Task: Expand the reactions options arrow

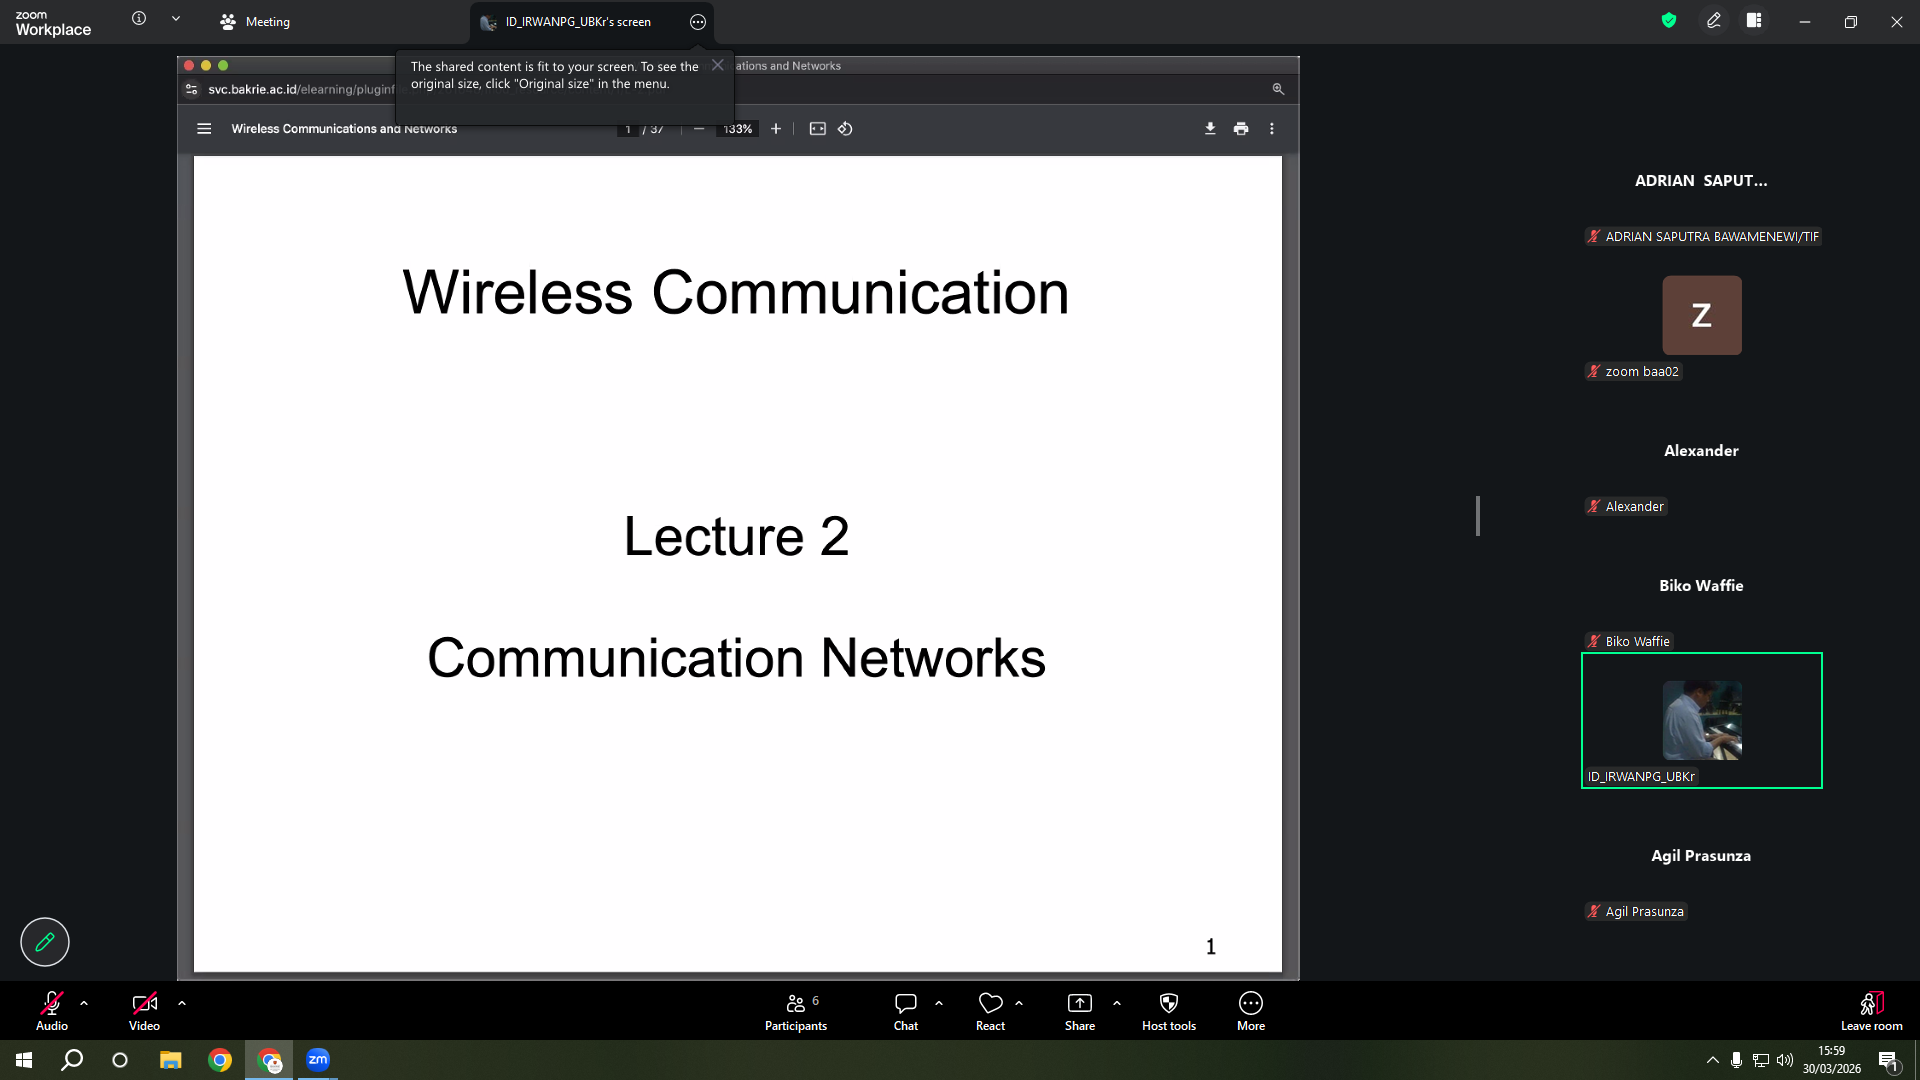Action: pyautogui.click(x=1019, y=1003)
